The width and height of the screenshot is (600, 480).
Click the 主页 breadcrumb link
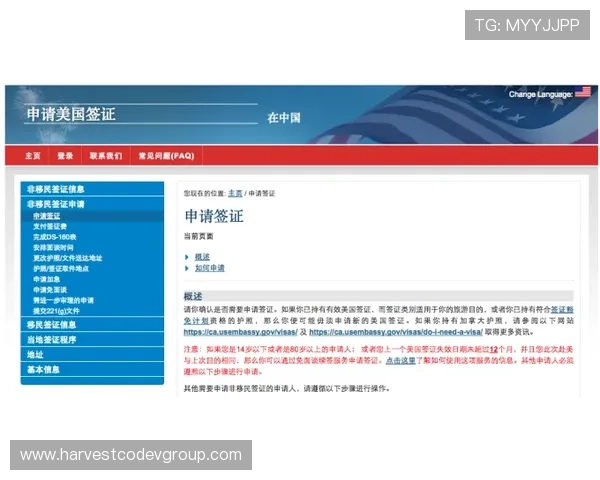(235, 193)
